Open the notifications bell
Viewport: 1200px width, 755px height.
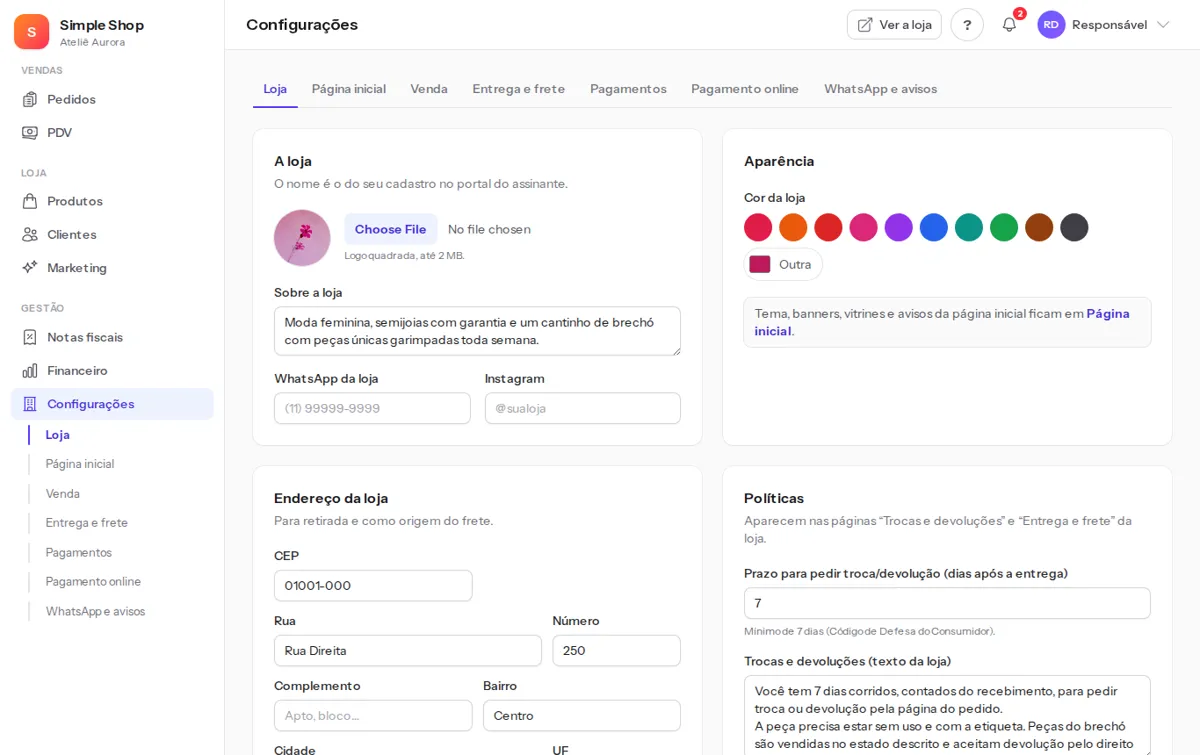[1009, 25]
